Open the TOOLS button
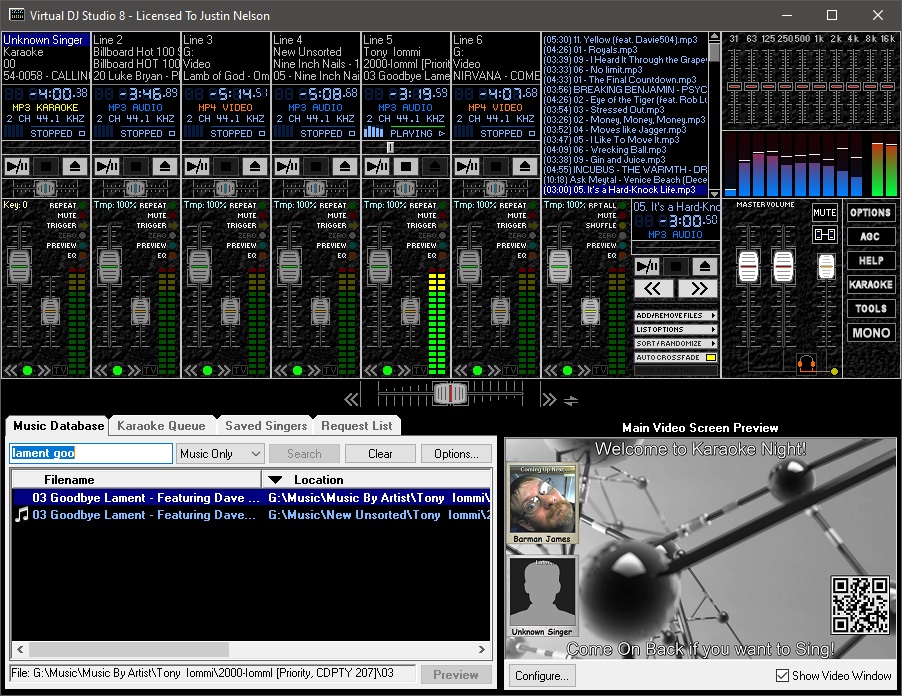The height and width of the screenshot is (696, 902). pos(870,309)
